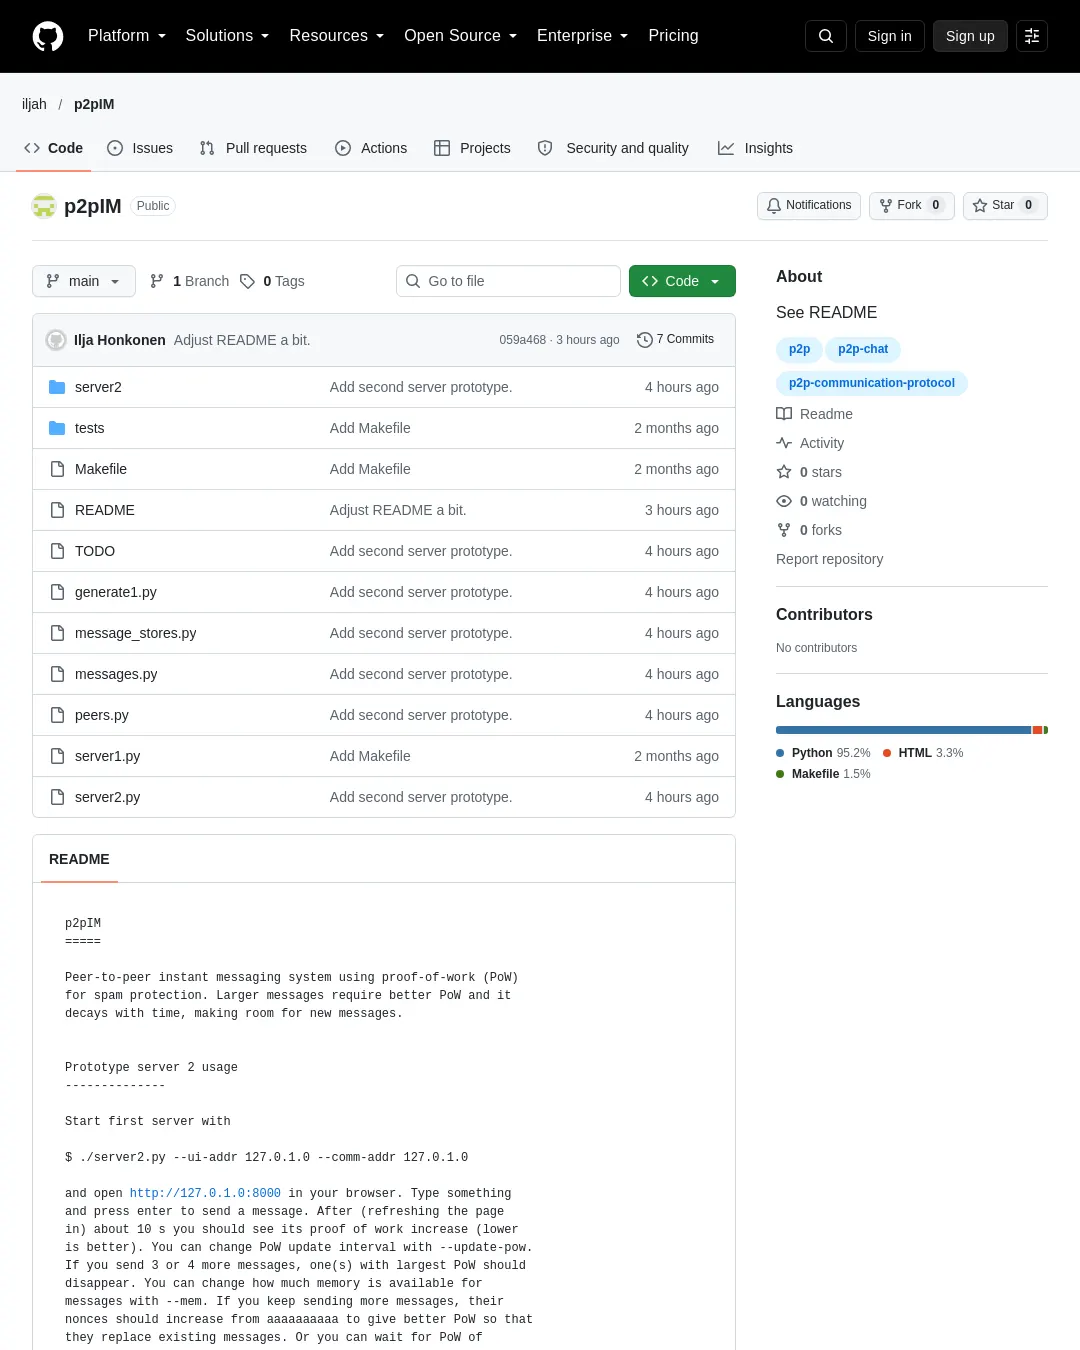The width and height of the screenshot is (1080, 1350).
Task: Open the http://127.0.1.0:8000 link in README
Action: point(205,1193)
